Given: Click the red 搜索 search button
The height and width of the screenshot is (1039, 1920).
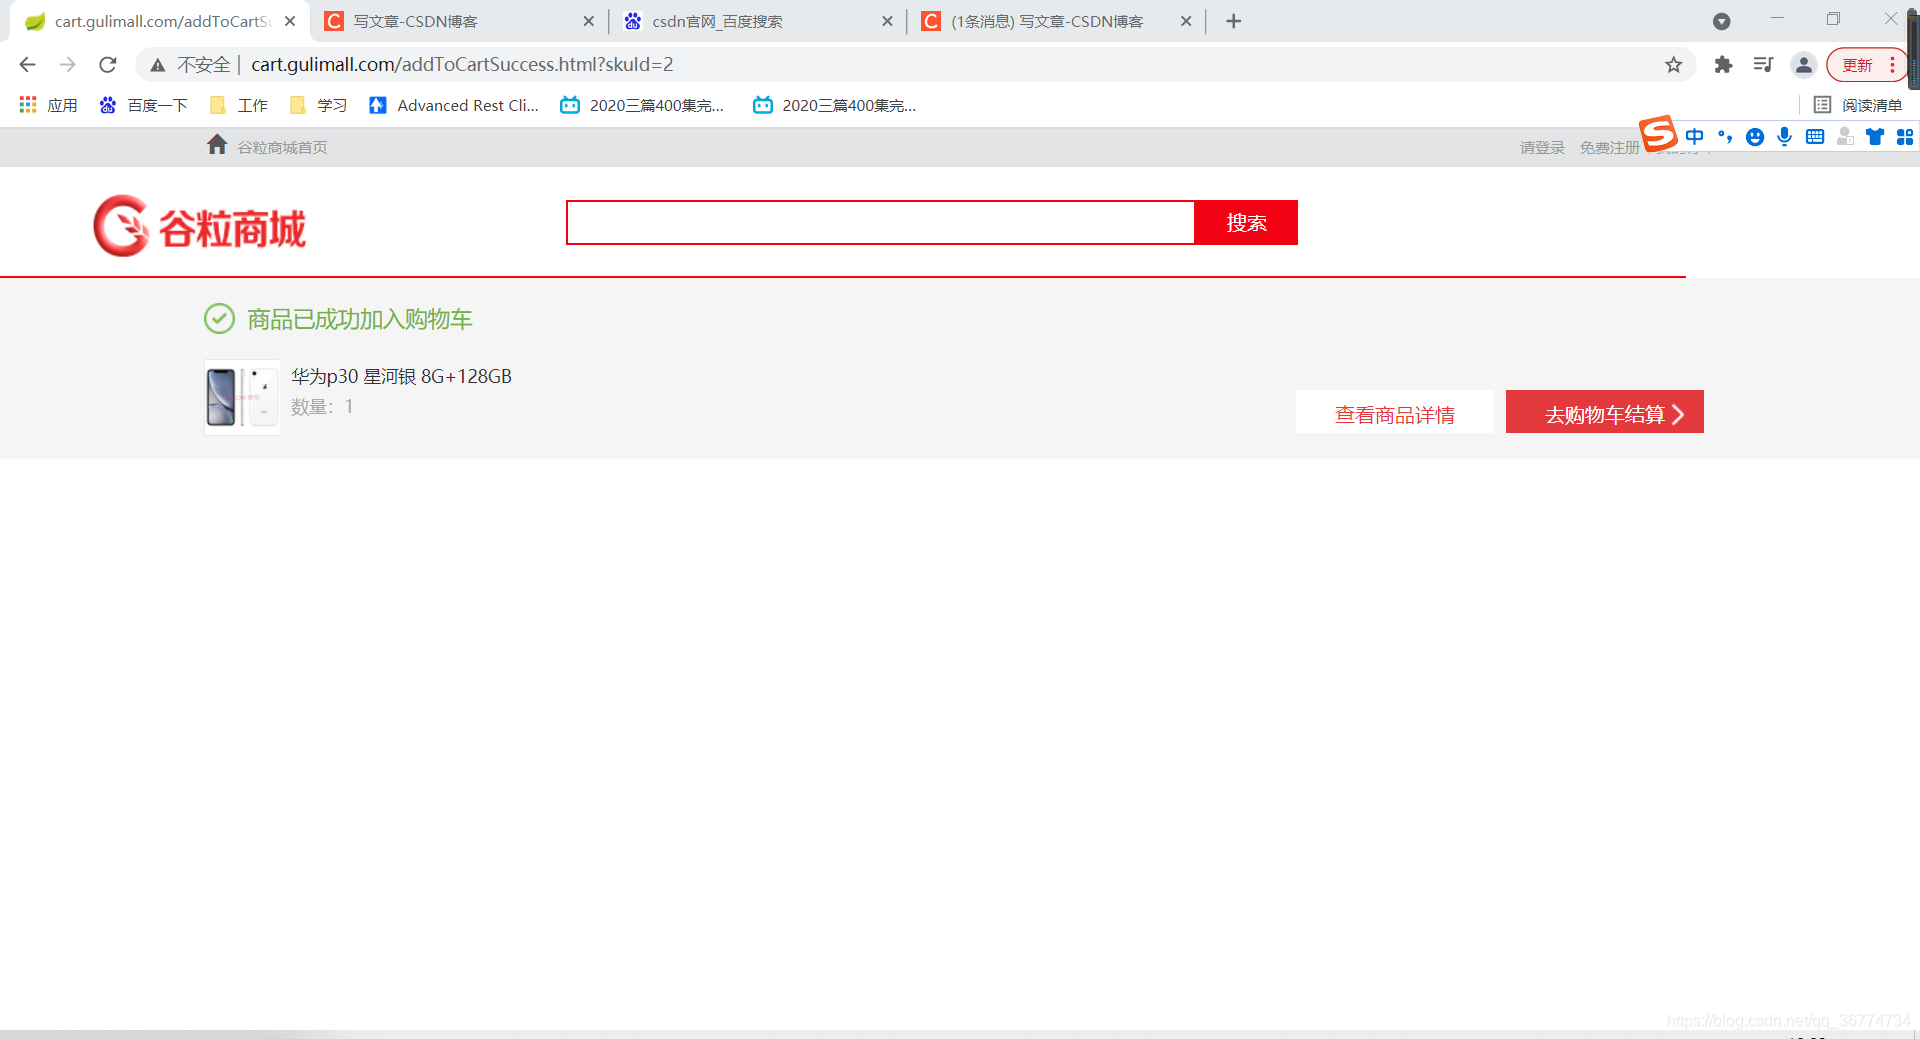Looking at the screenshot, I should pyautogui.click(x=1246, y=222).
